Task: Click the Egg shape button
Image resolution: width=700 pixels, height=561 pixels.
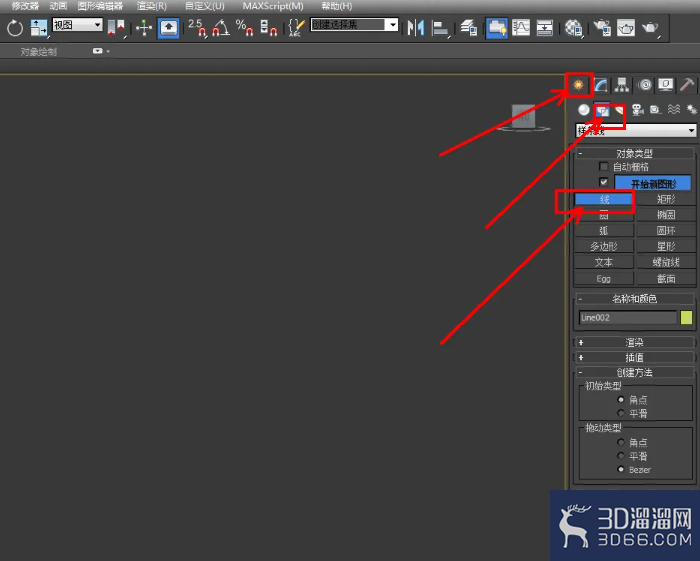Action: (x=604, y=278)
